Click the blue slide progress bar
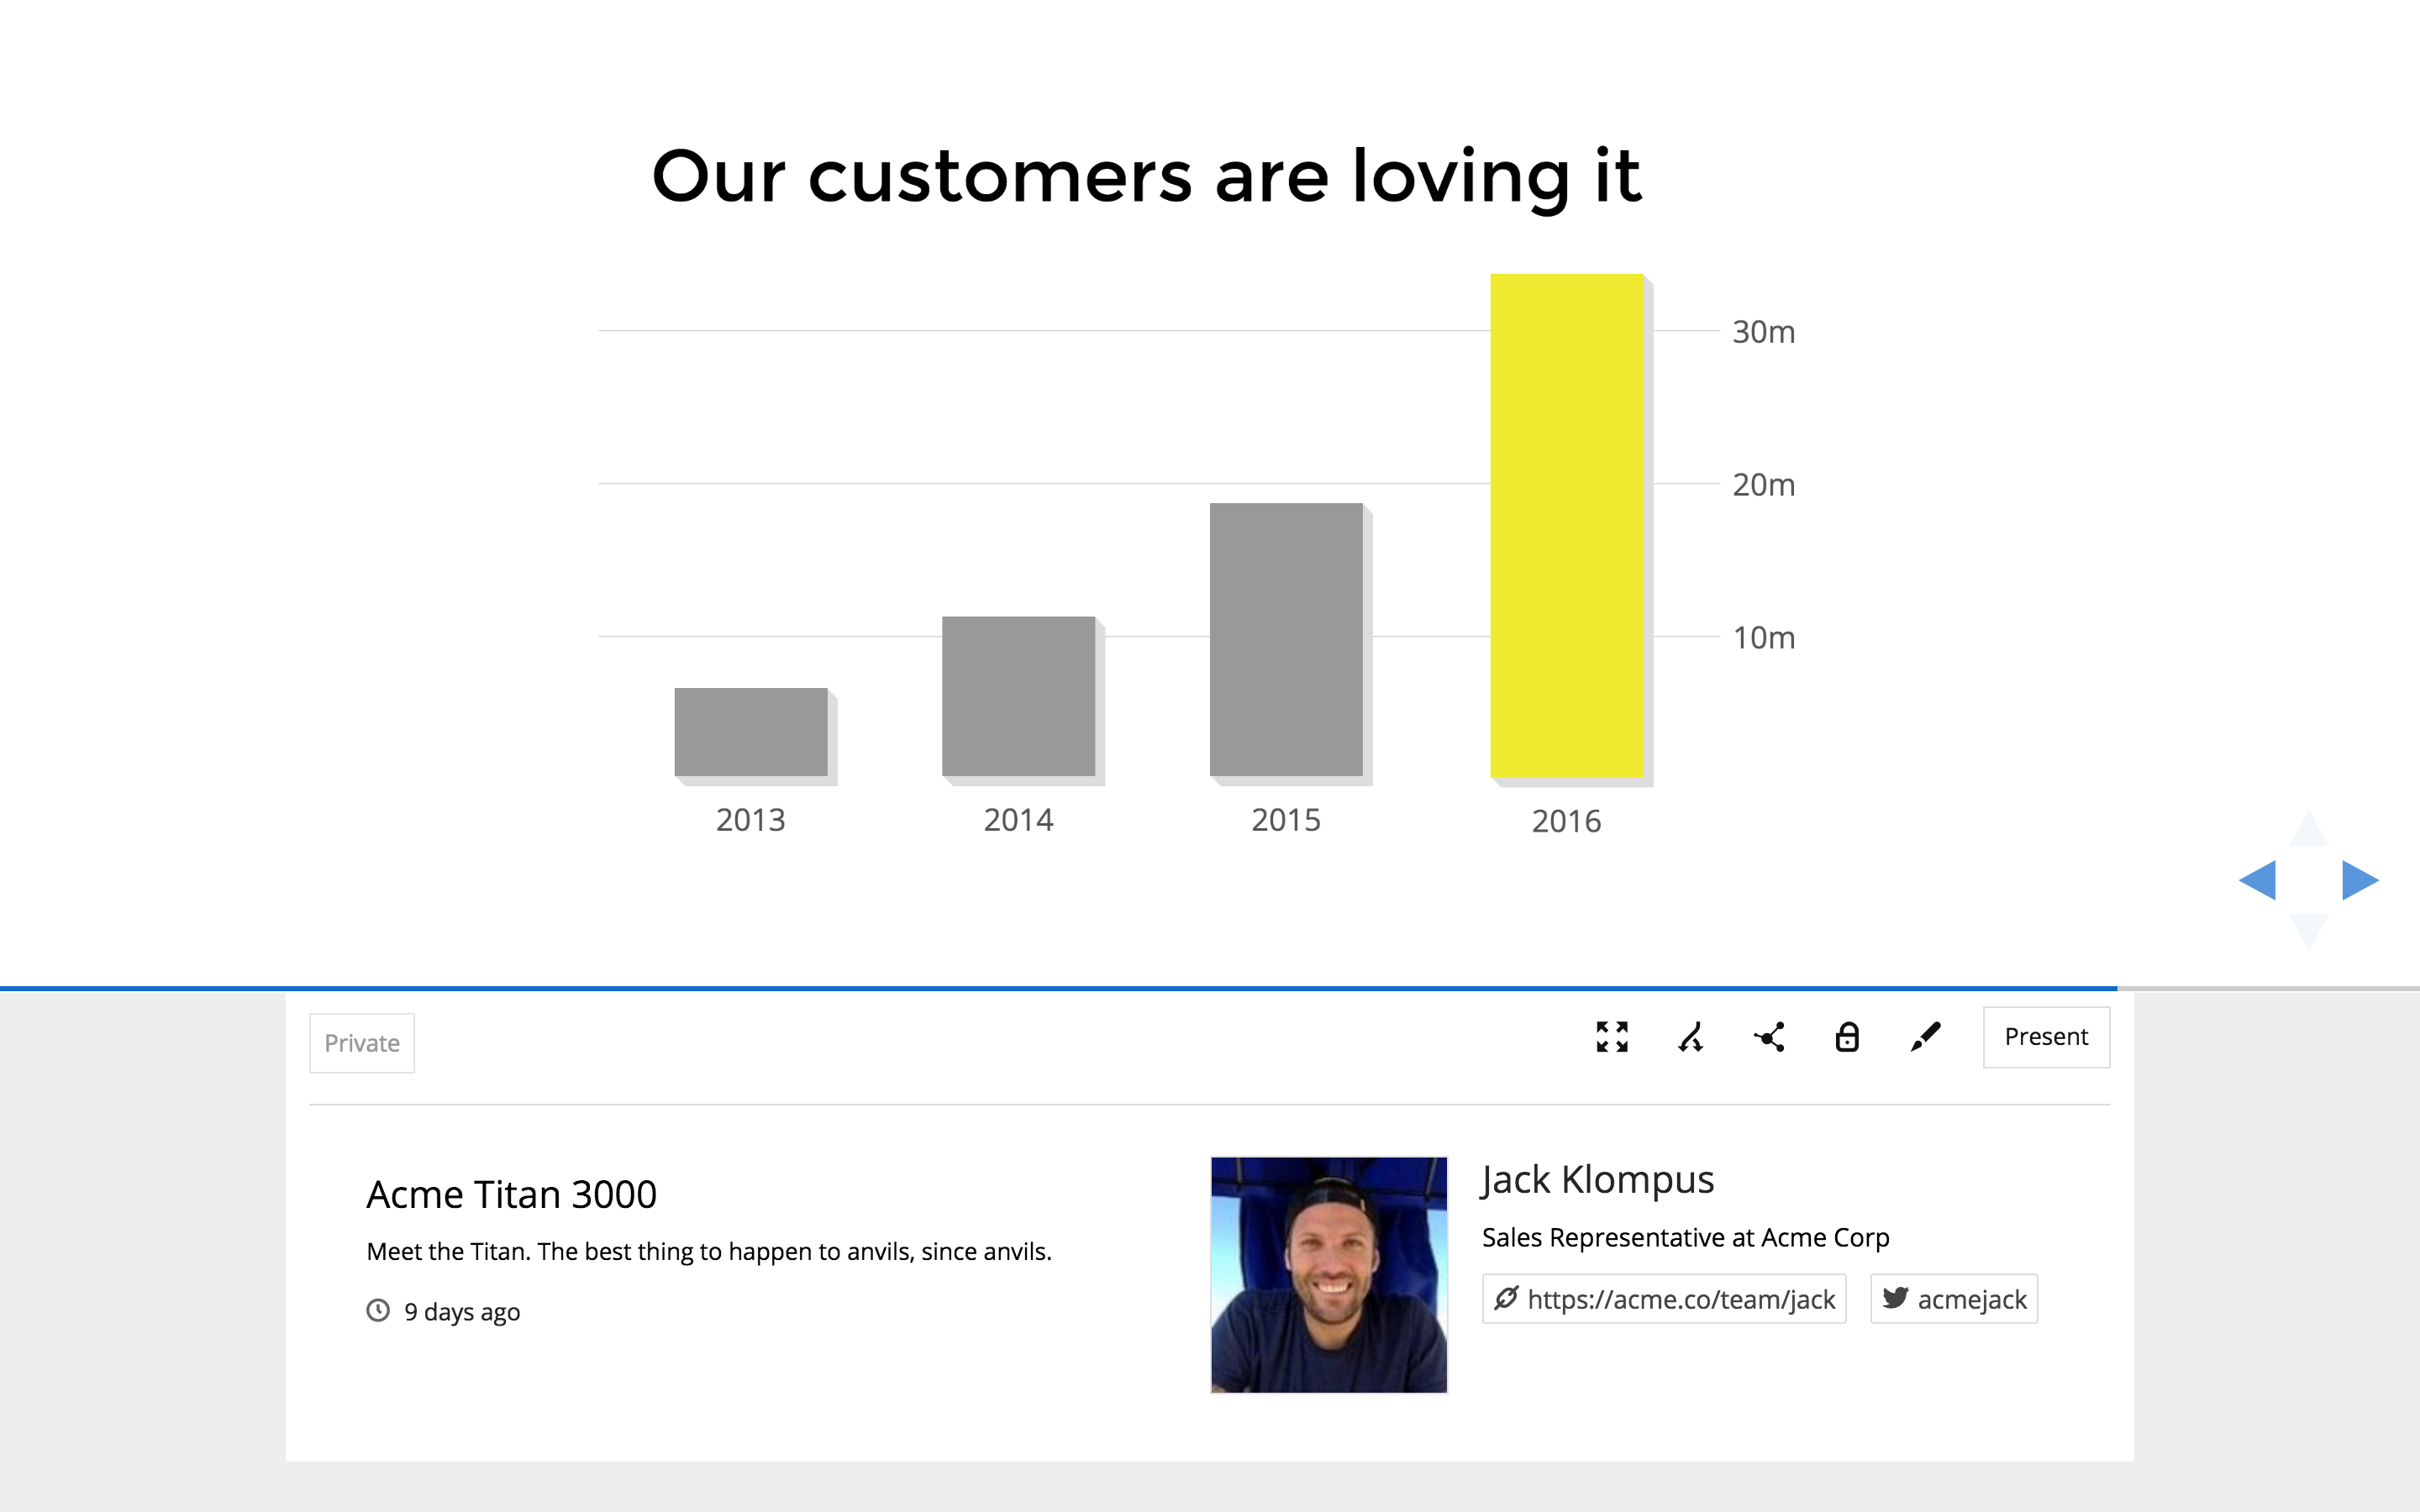2420x1512 pixels. pyautogui.click(x=1058, y=988)
